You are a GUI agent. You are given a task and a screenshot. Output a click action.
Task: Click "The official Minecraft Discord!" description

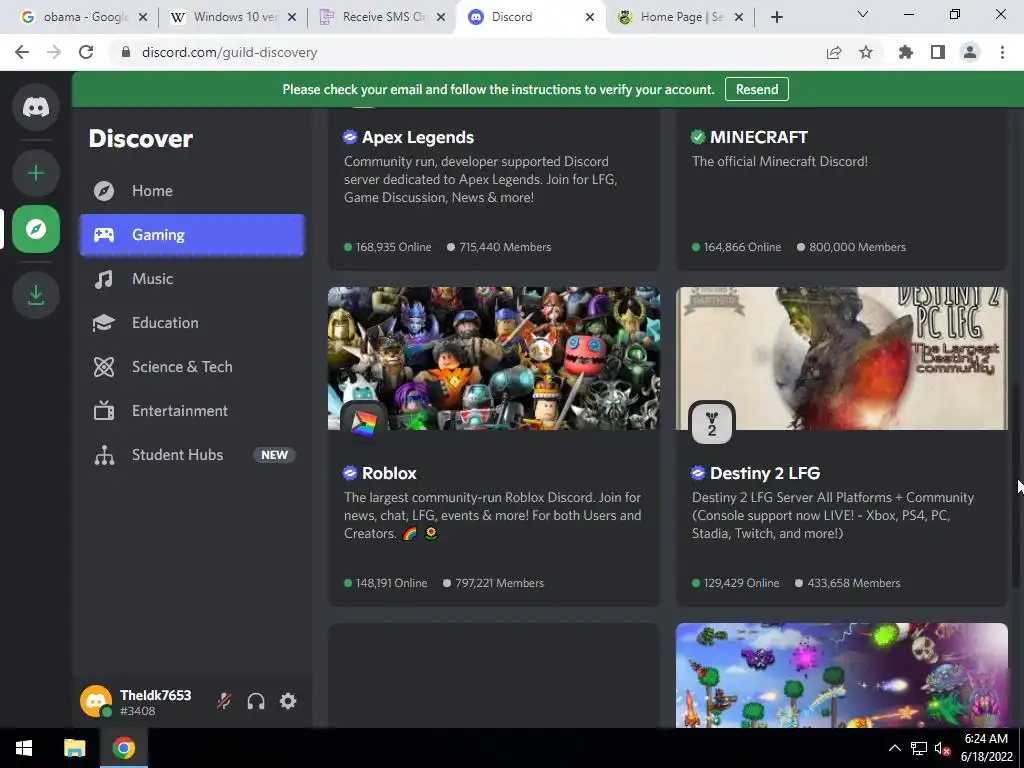pos(780,161)
